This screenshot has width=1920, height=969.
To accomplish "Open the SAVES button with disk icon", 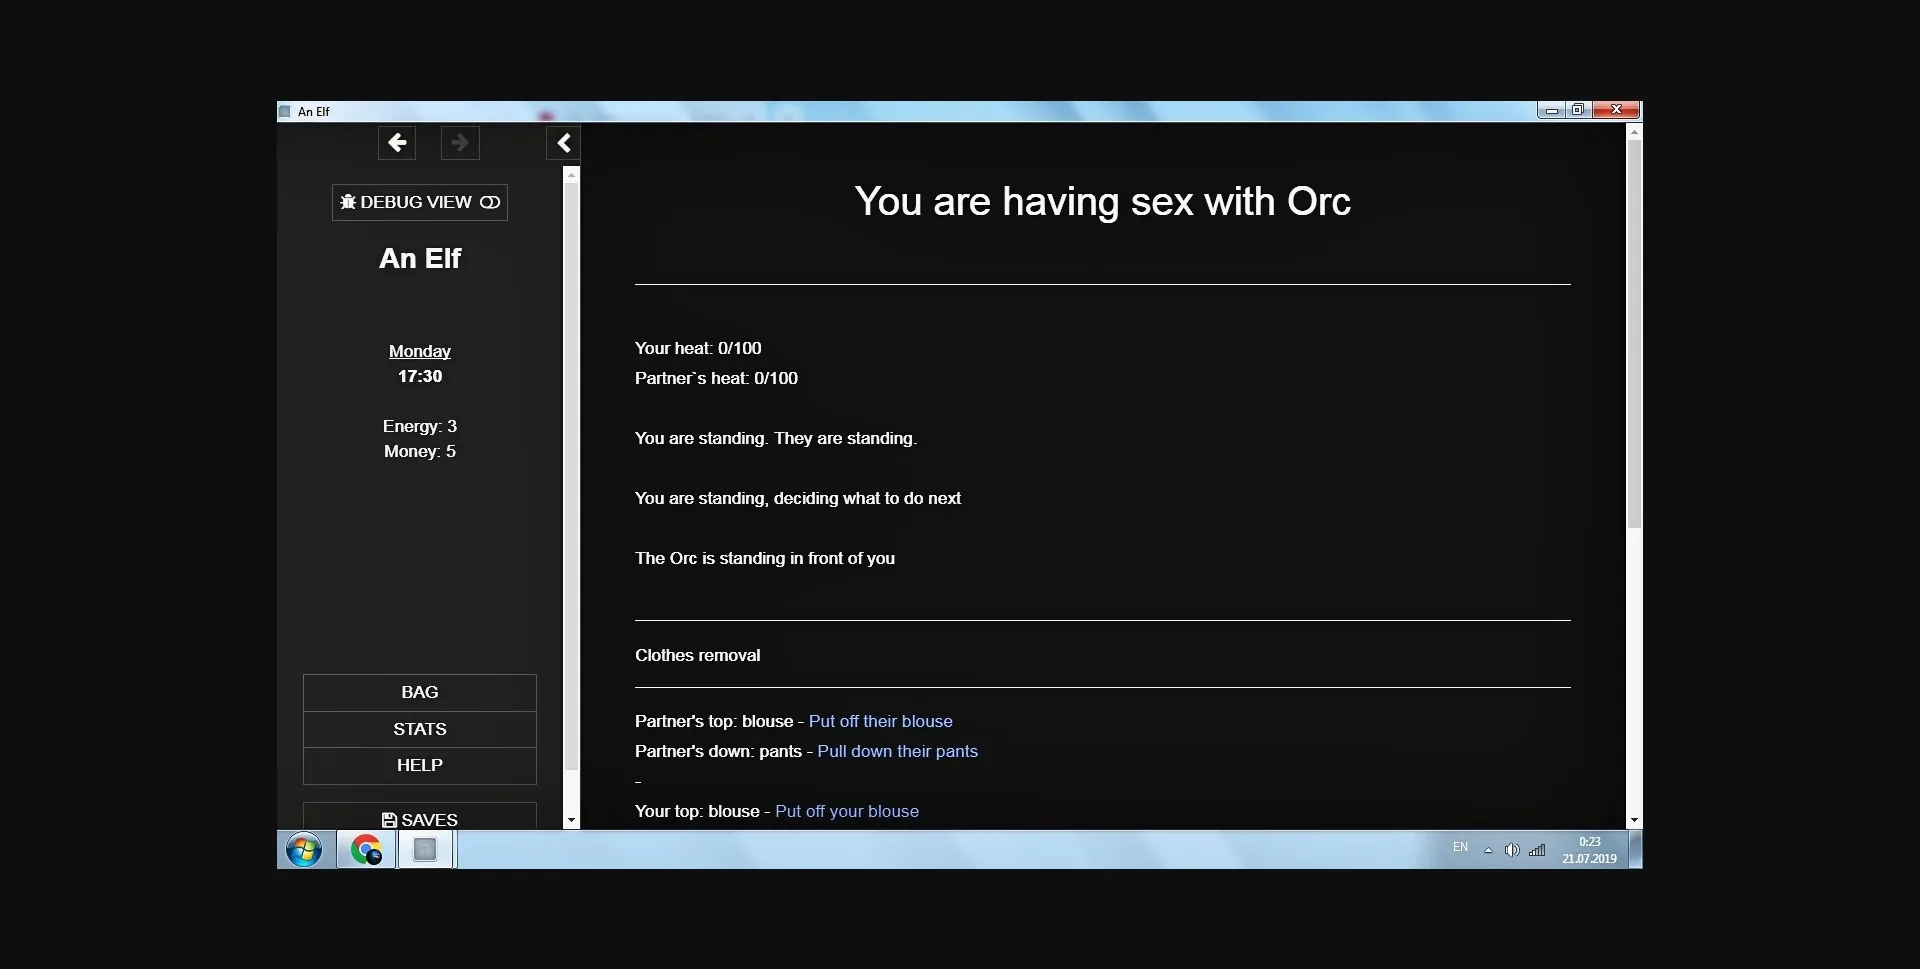I will [x=420, y=818].
